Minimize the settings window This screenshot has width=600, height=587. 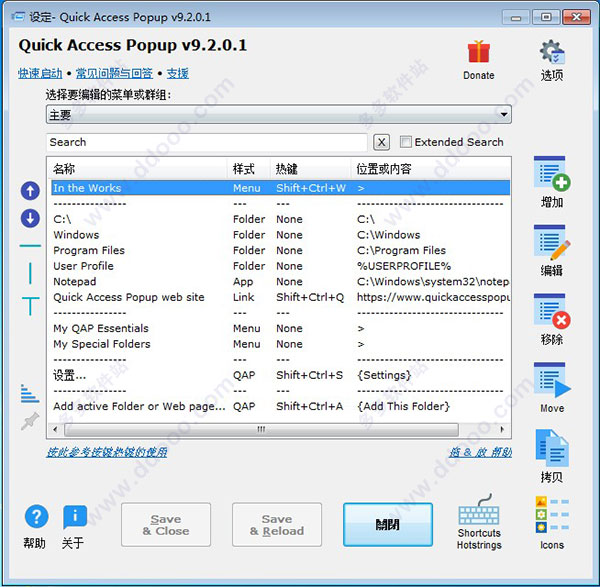click(516, 18)
